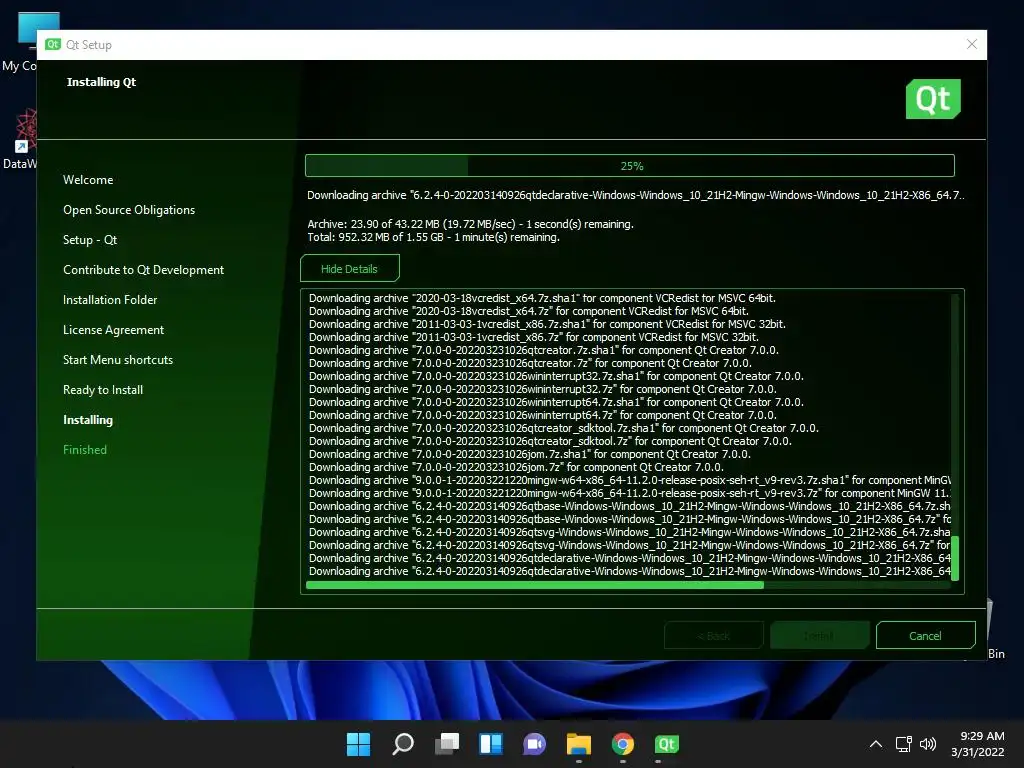Select Ready to Install step
Screen dimensions: 1024x768
[x=103, y=390]
